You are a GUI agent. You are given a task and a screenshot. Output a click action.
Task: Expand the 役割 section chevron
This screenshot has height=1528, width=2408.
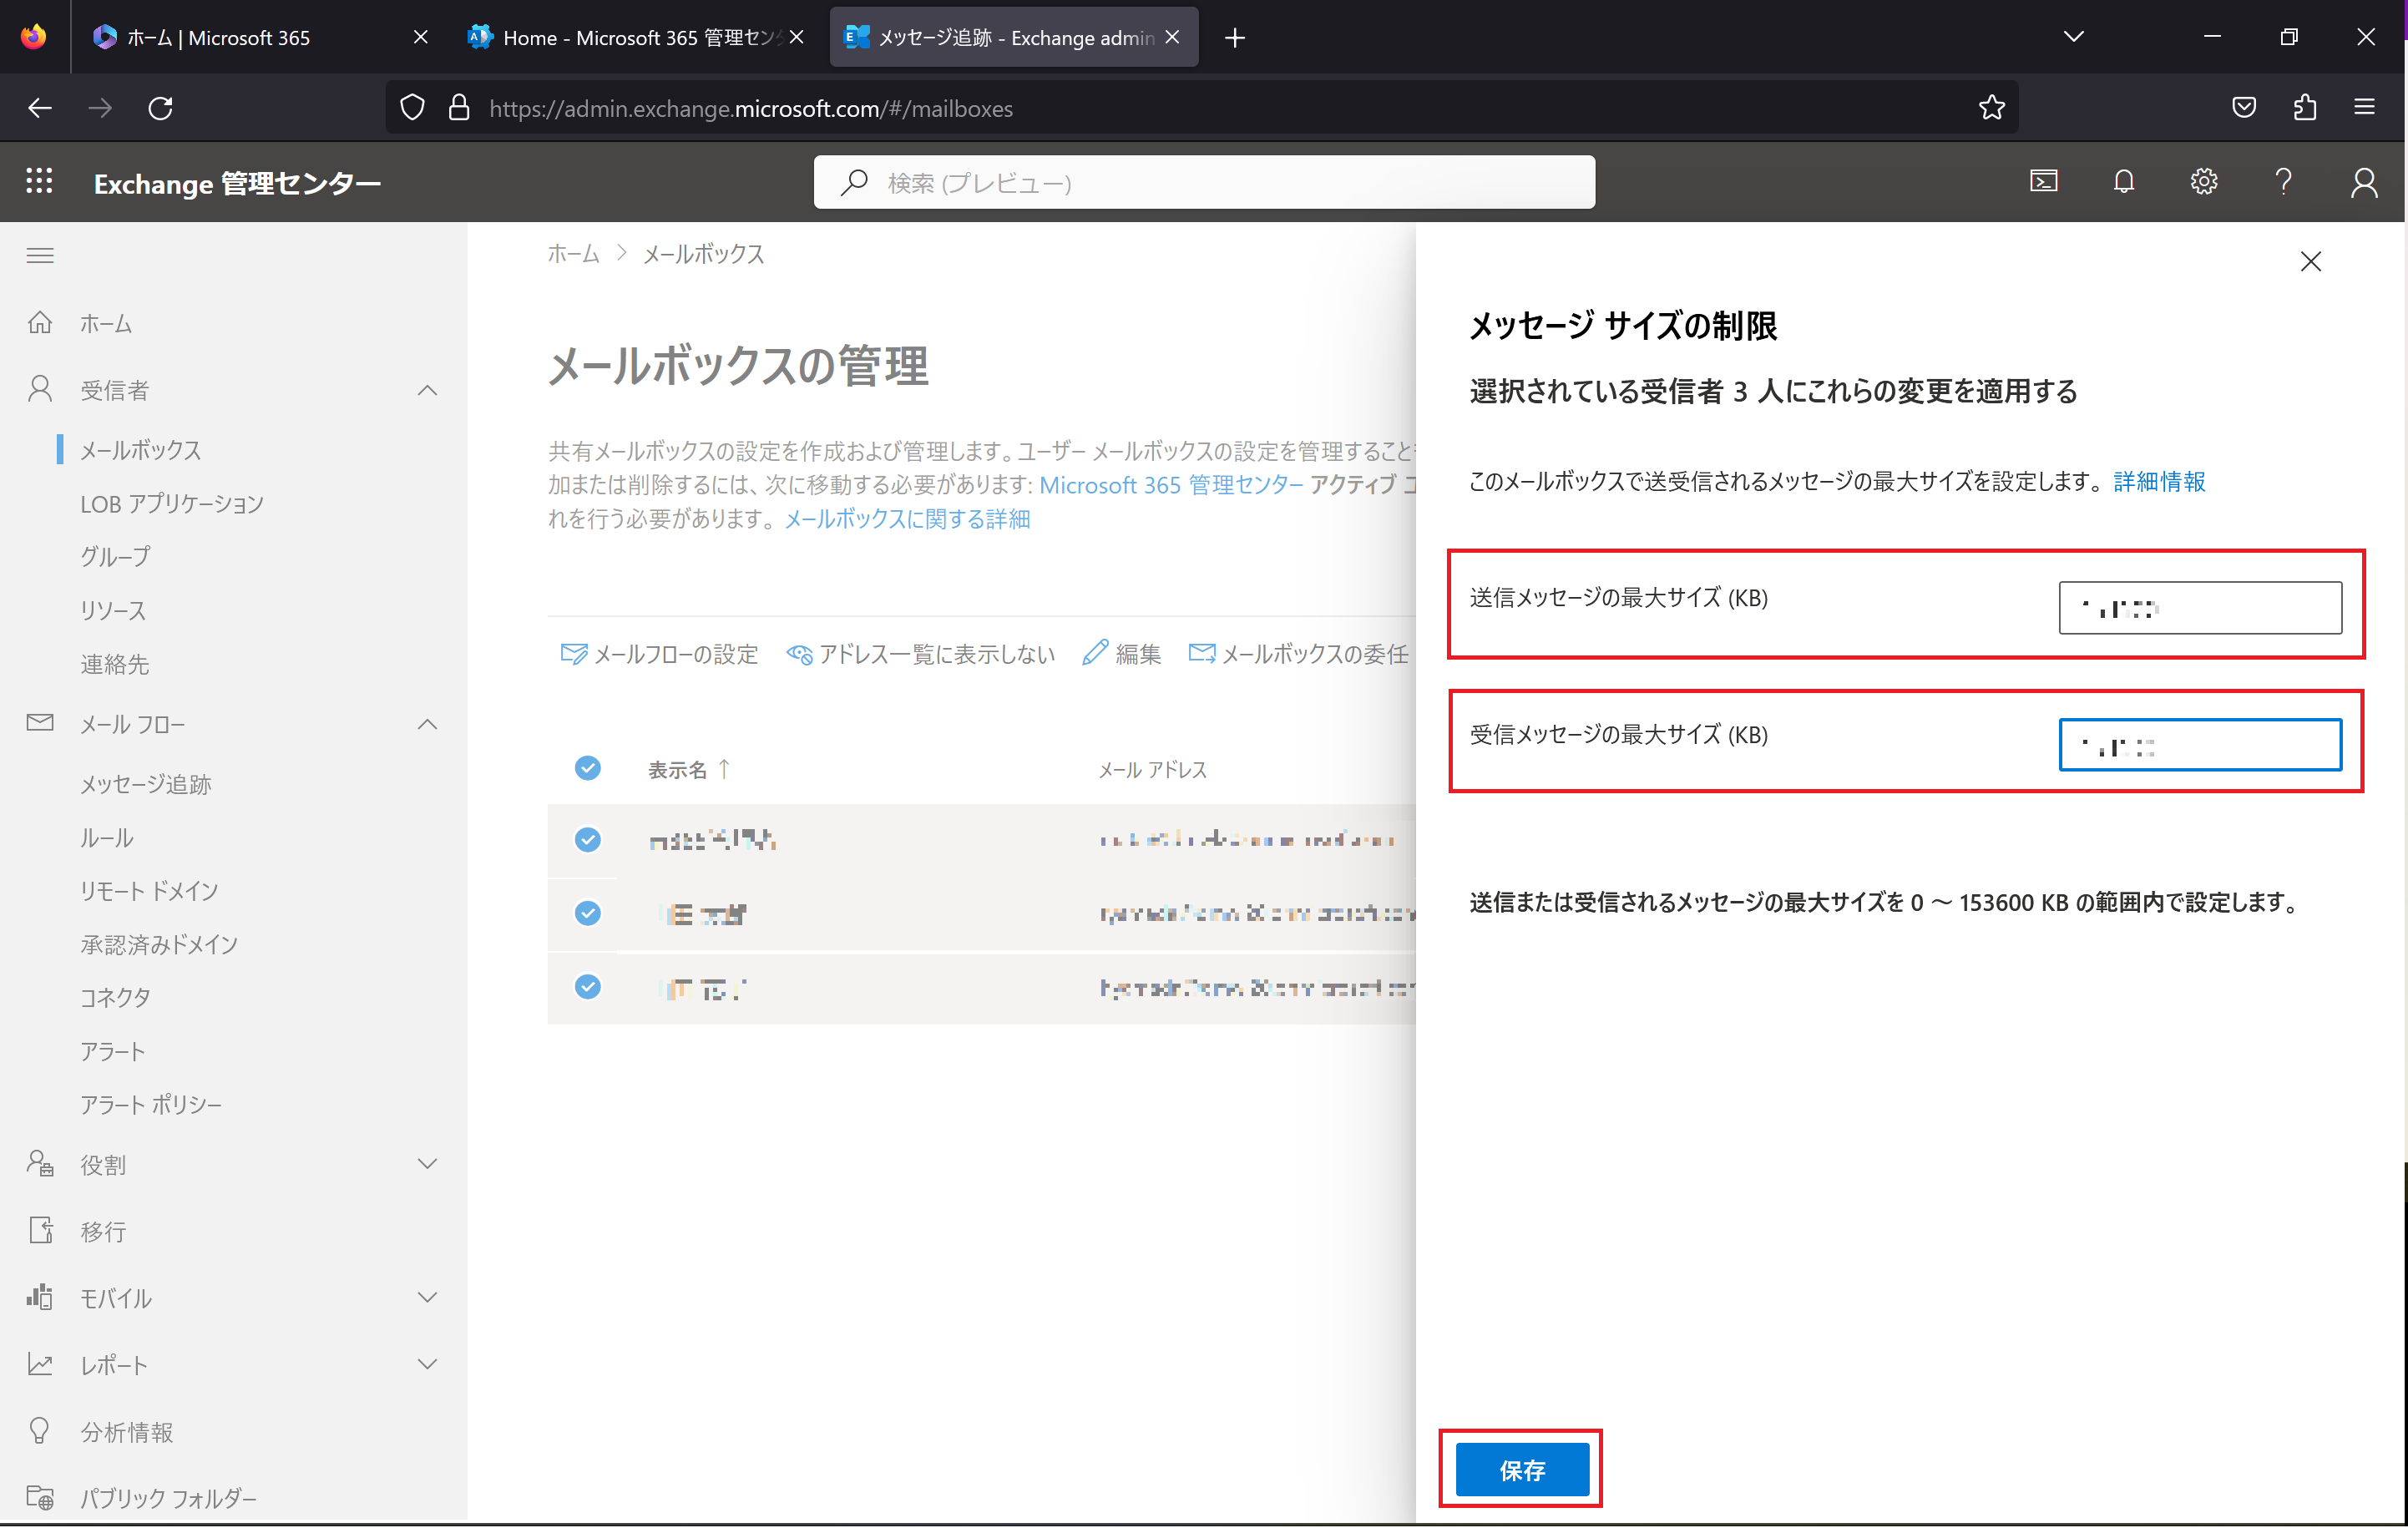click(427, 1164)
